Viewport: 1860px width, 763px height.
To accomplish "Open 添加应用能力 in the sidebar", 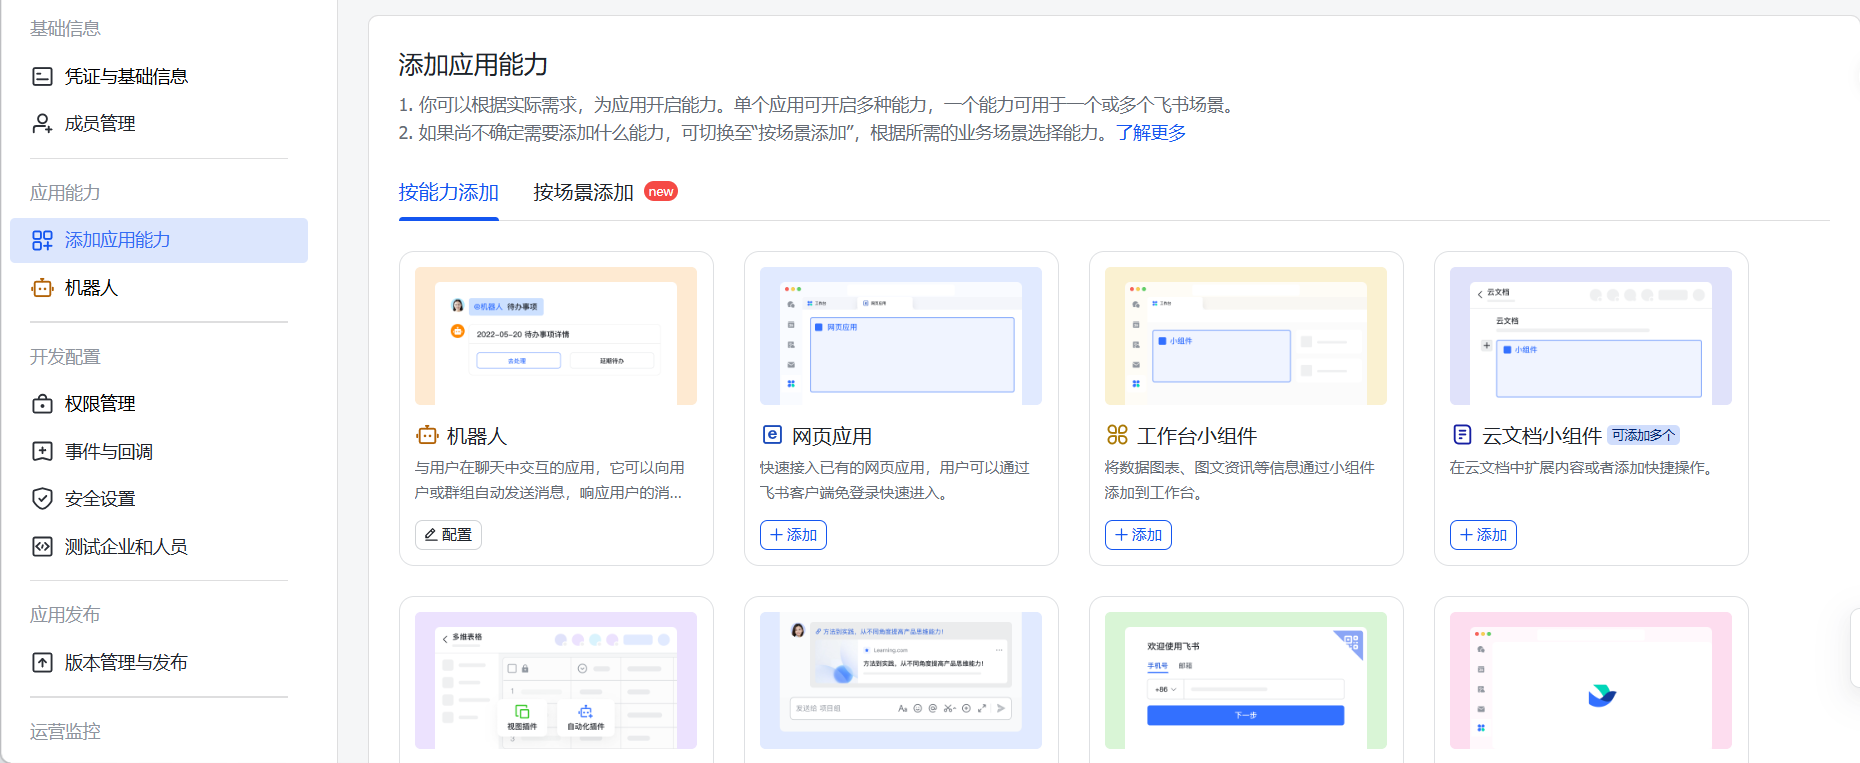I will pyautogui.click(x=117, y=240).
